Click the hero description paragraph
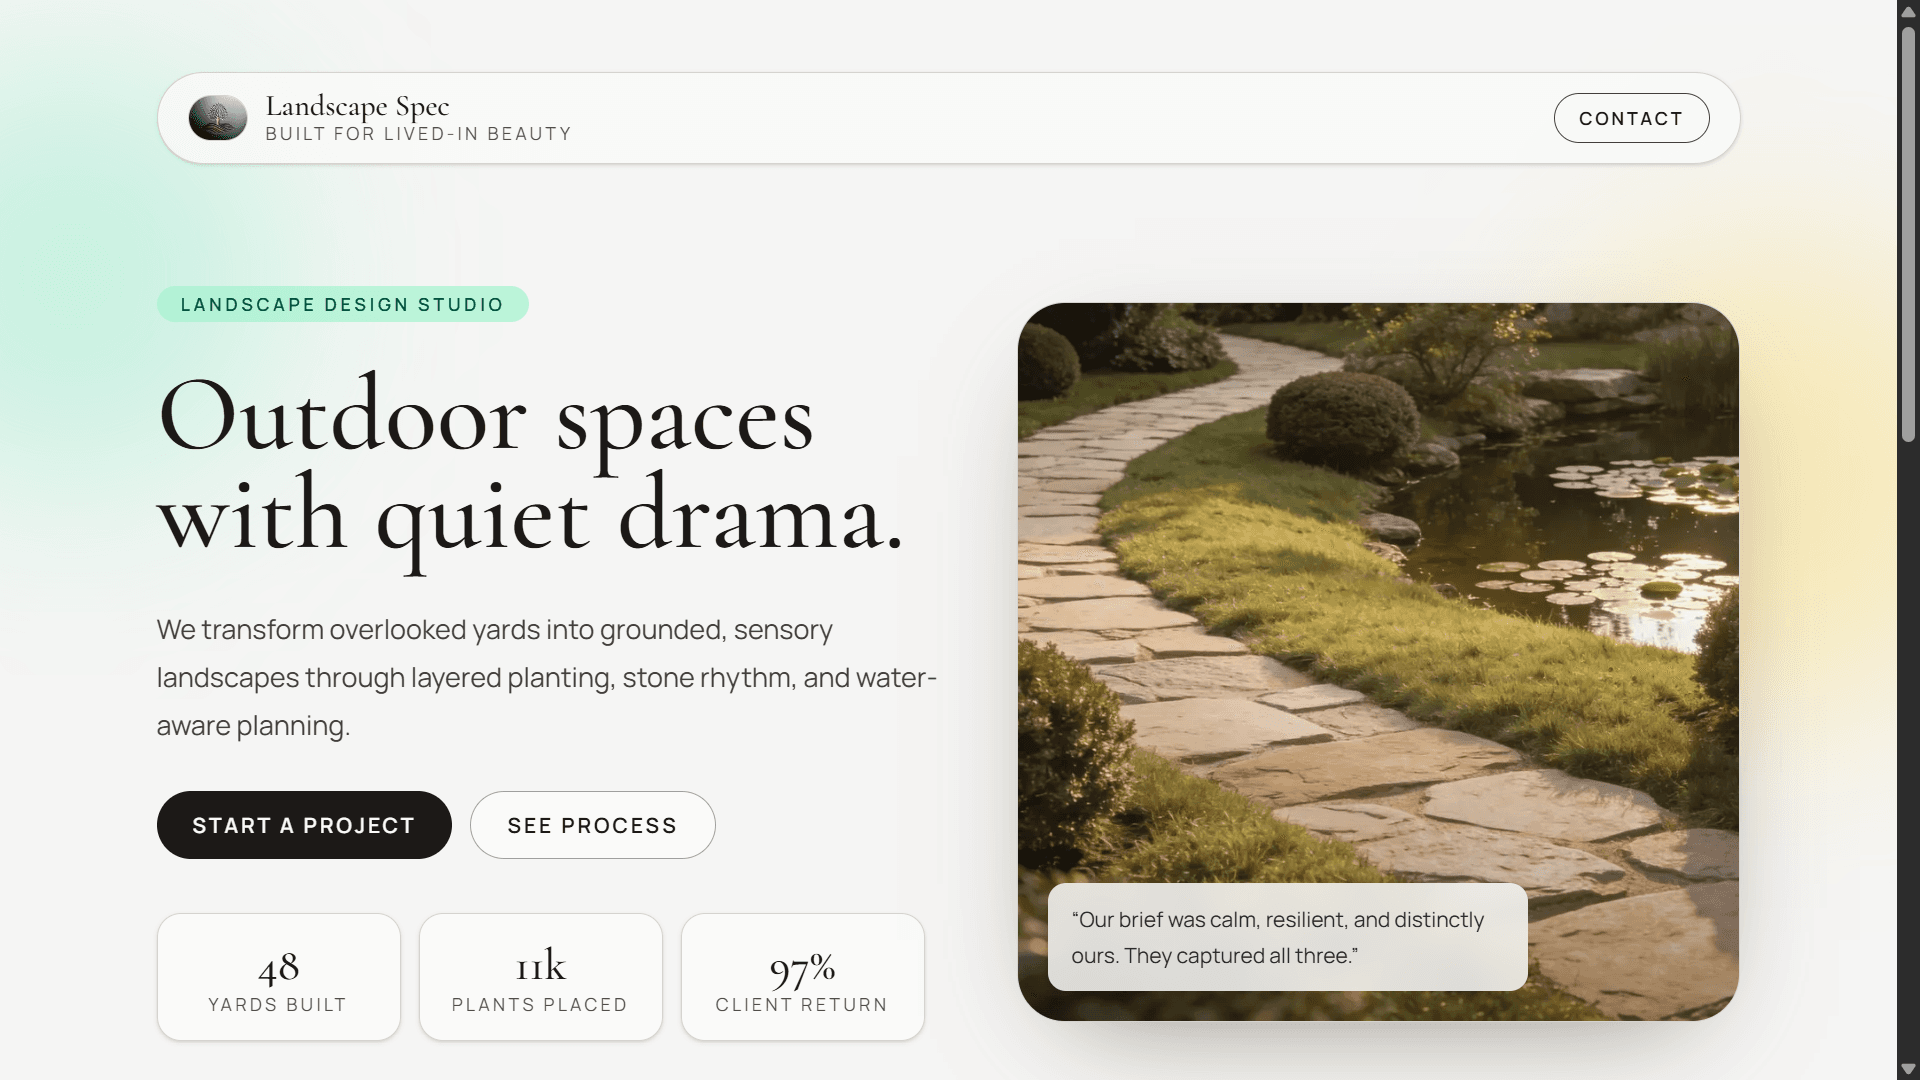The width and height of the screenshot is (1920, 1080). [x=547, y=678]
